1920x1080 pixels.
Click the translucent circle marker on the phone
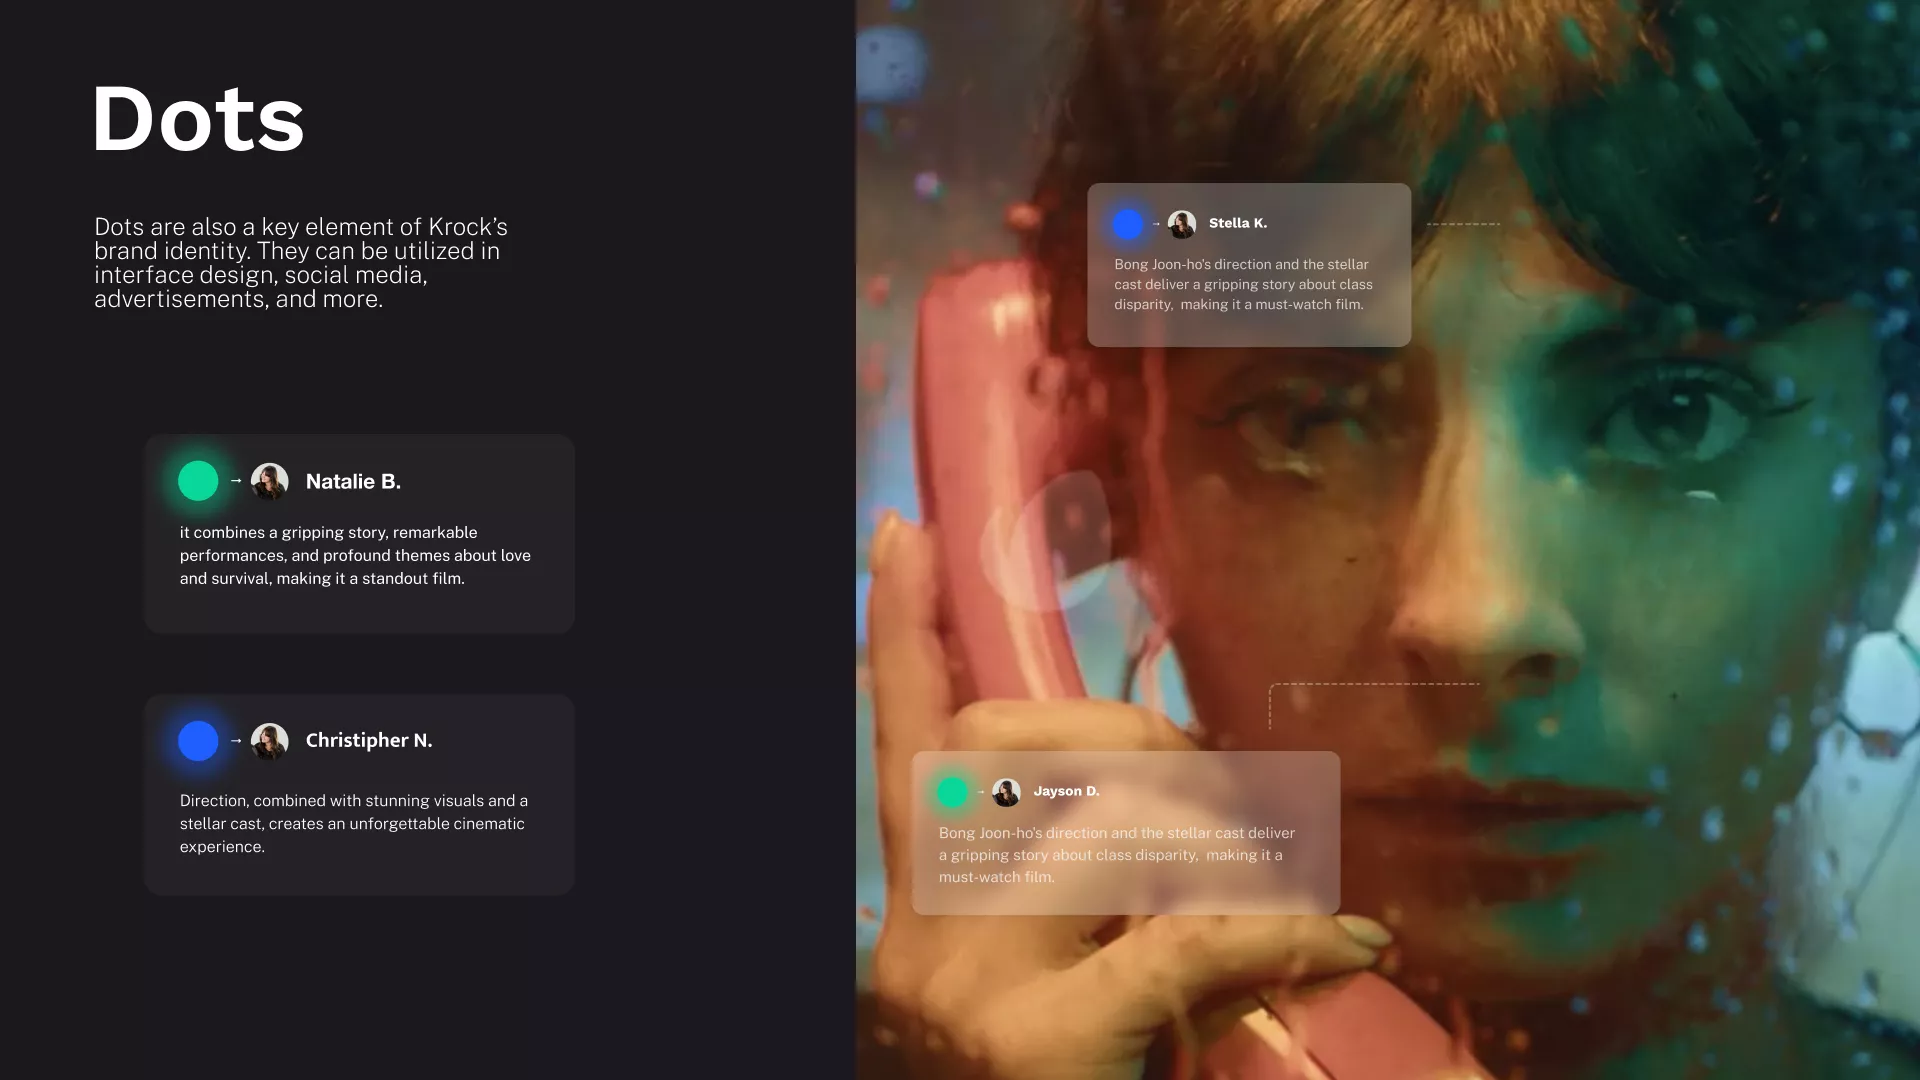click(1046, 542)
